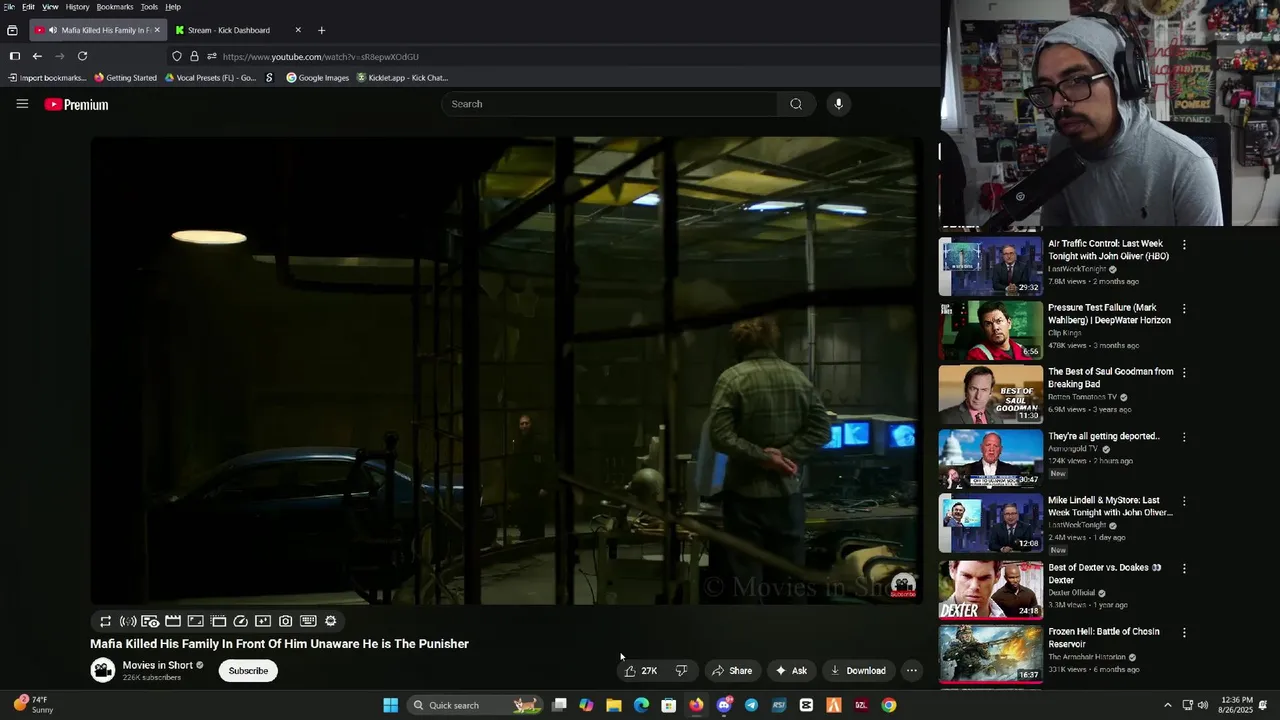Screen dimensions: 1280x720
Task: Open the Frozen Hell: Battle of Chosin title
Action: click(1104, 638)
